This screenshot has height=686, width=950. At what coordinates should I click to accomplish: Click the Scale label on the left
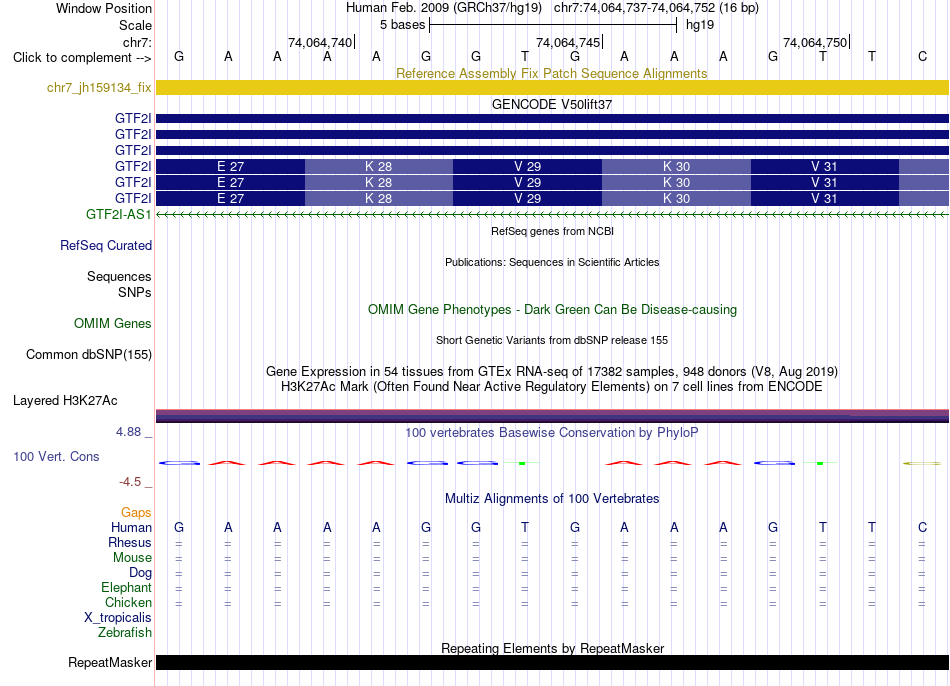click(x=135, y=25)
